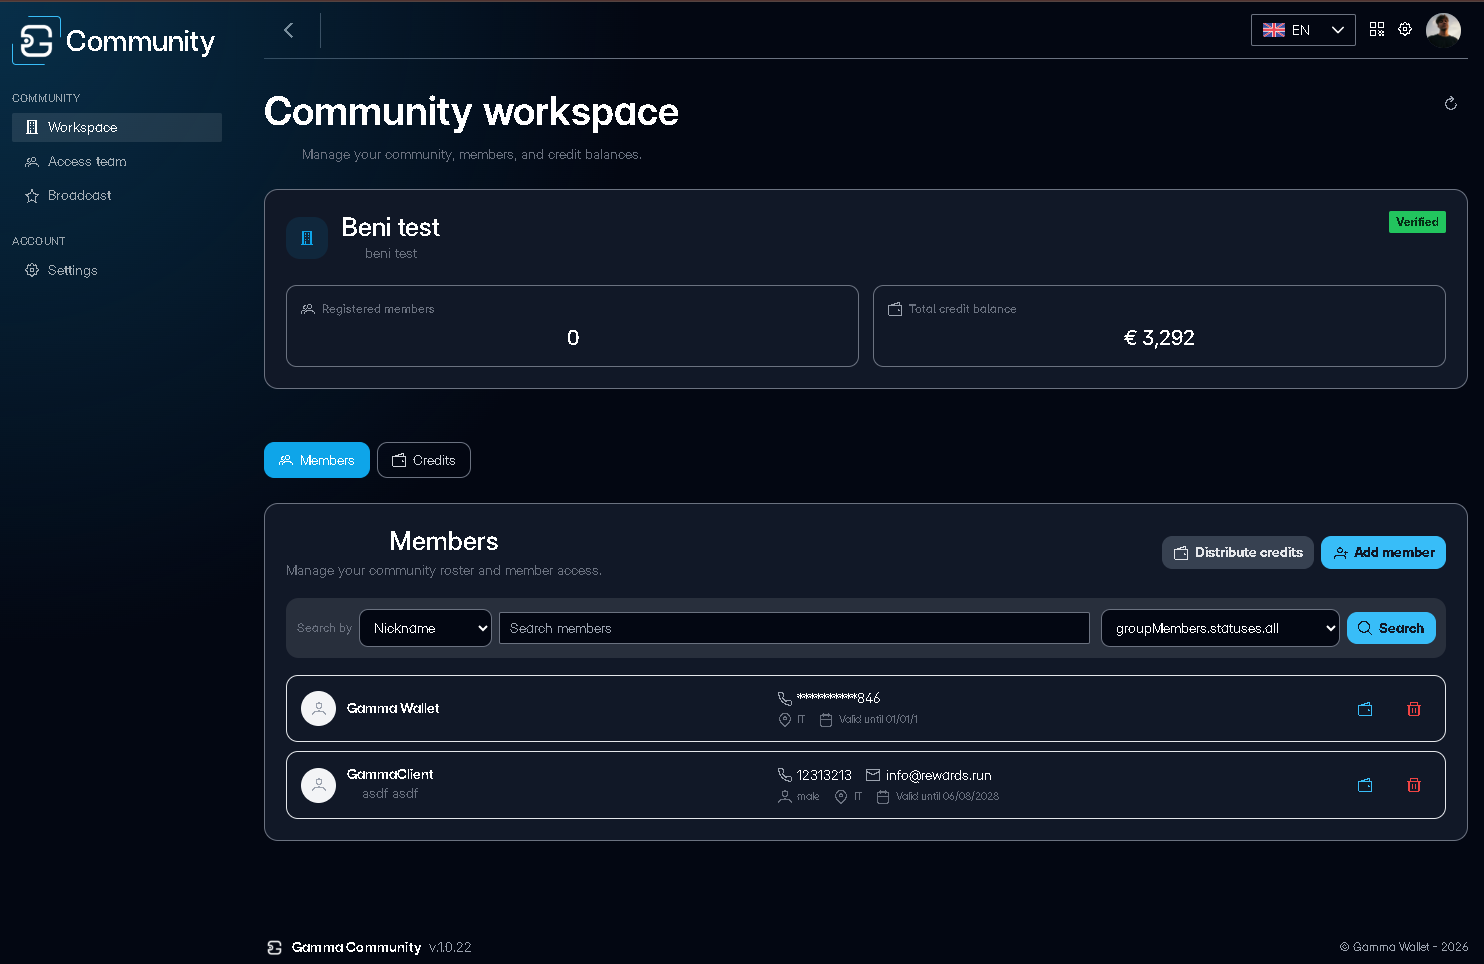The height and width of the screenshot is (964, 1484).
Task: Collapse sidebar with back chevron
Action: (x=289, y=30)
